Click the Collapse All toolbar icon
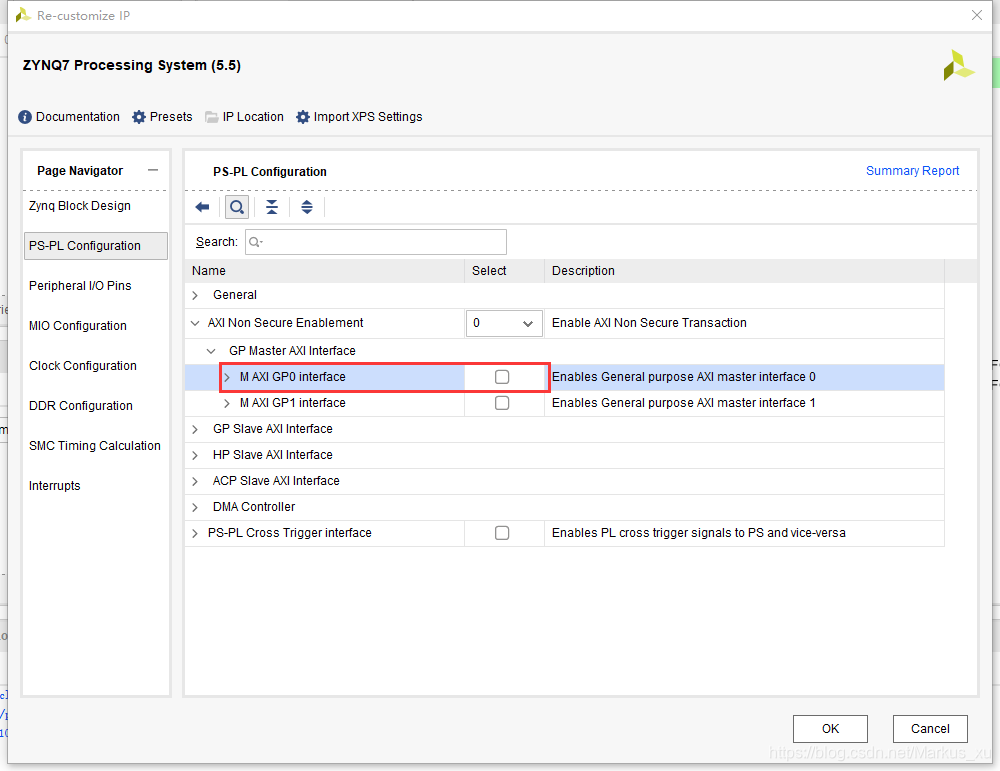The height and width of the screenshot is (771, 1000). (x=272, y=207)
